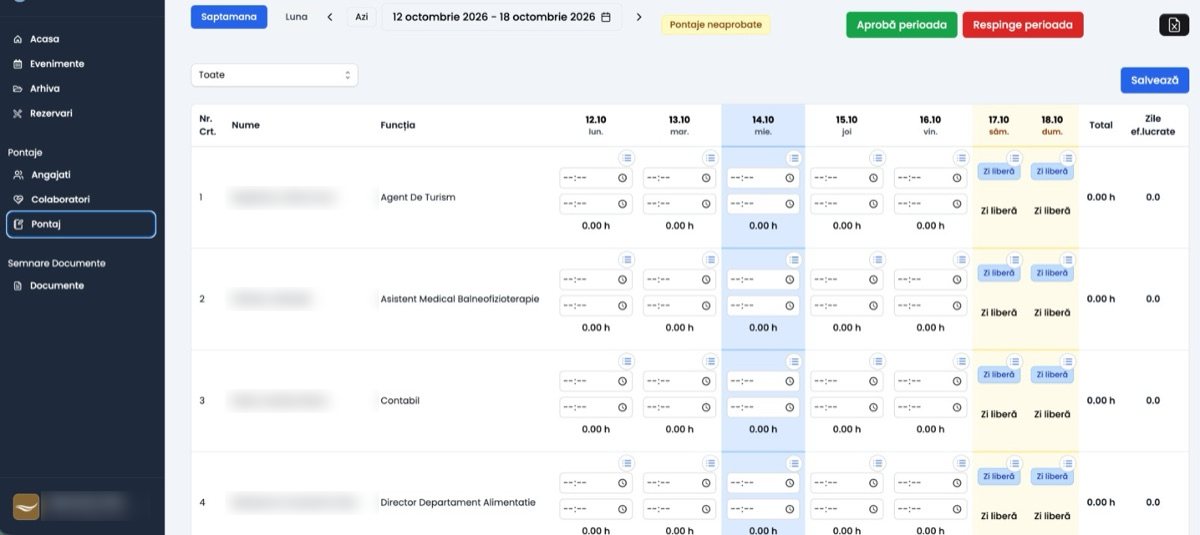Open Evenimente in the sidebar
Screen dimensions: 1200x535
pos(57,64)
